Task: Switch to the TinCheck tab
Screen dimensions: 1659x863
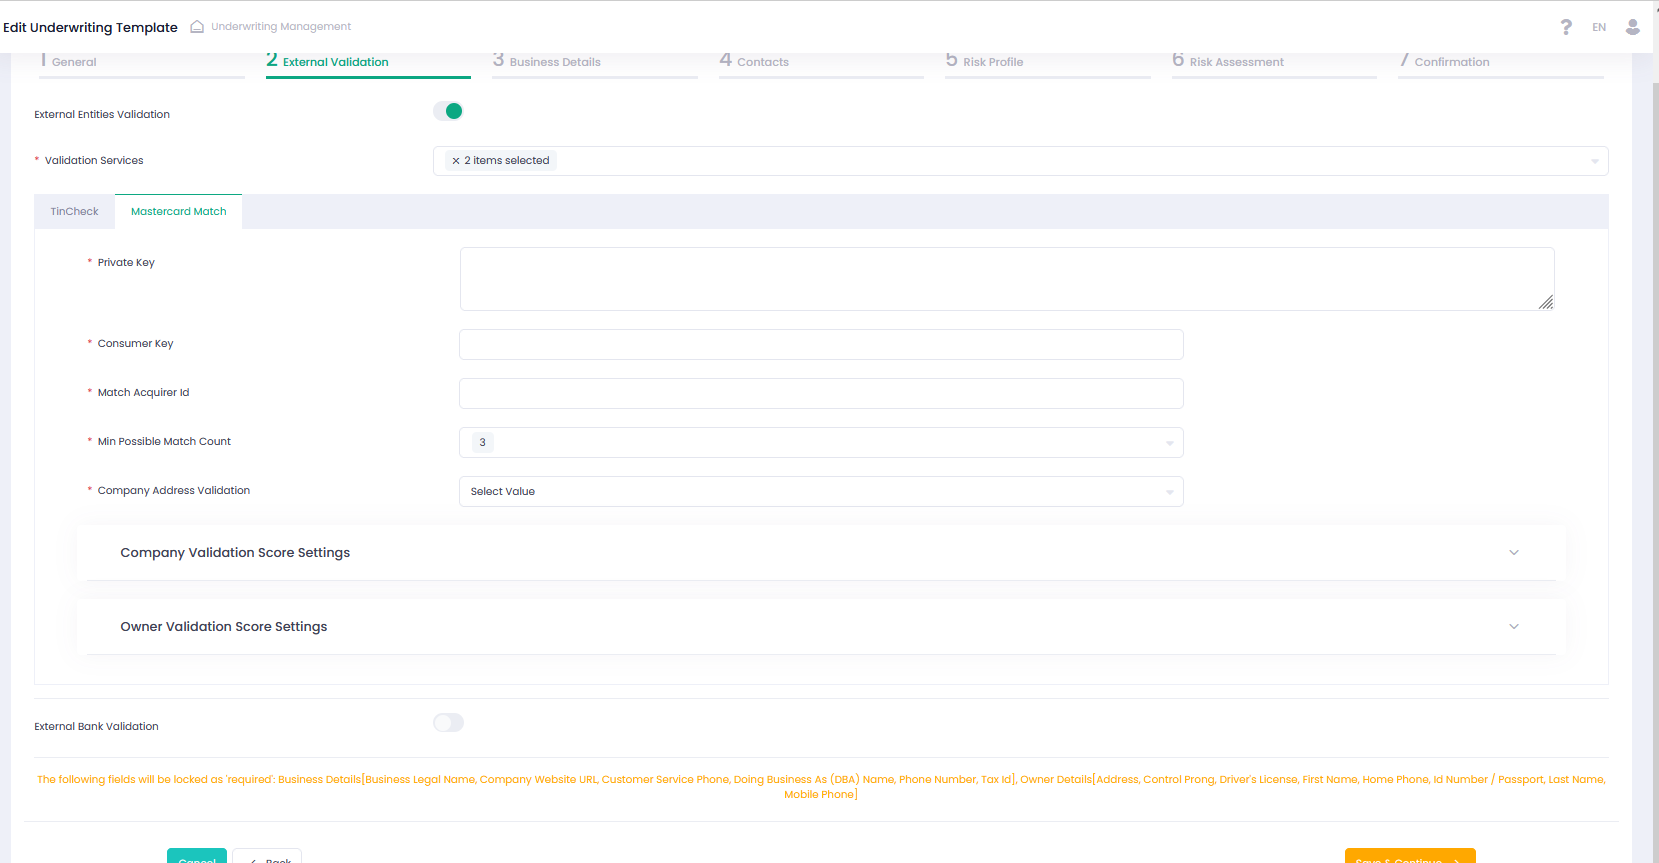Action: pos(75,212)
